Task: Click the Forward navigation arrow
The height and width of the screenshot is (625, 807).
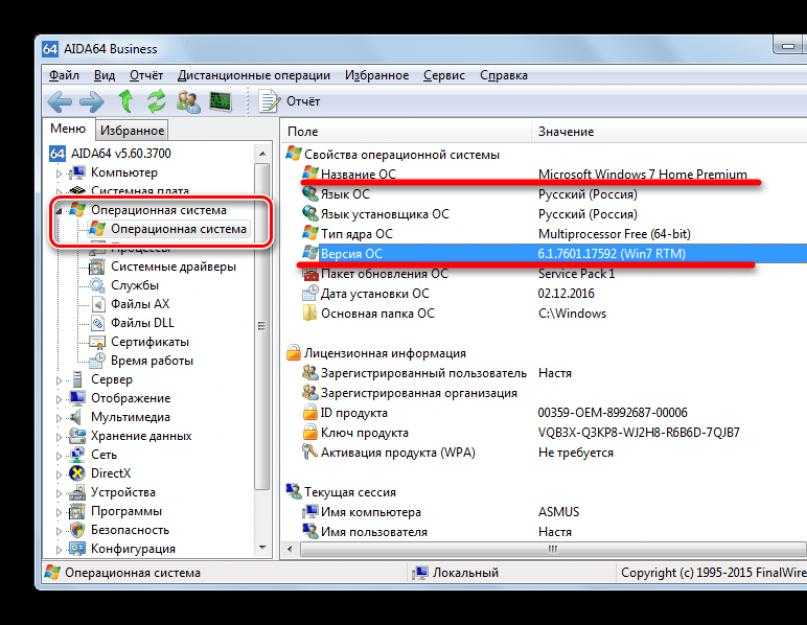Action: click(92, 101)
